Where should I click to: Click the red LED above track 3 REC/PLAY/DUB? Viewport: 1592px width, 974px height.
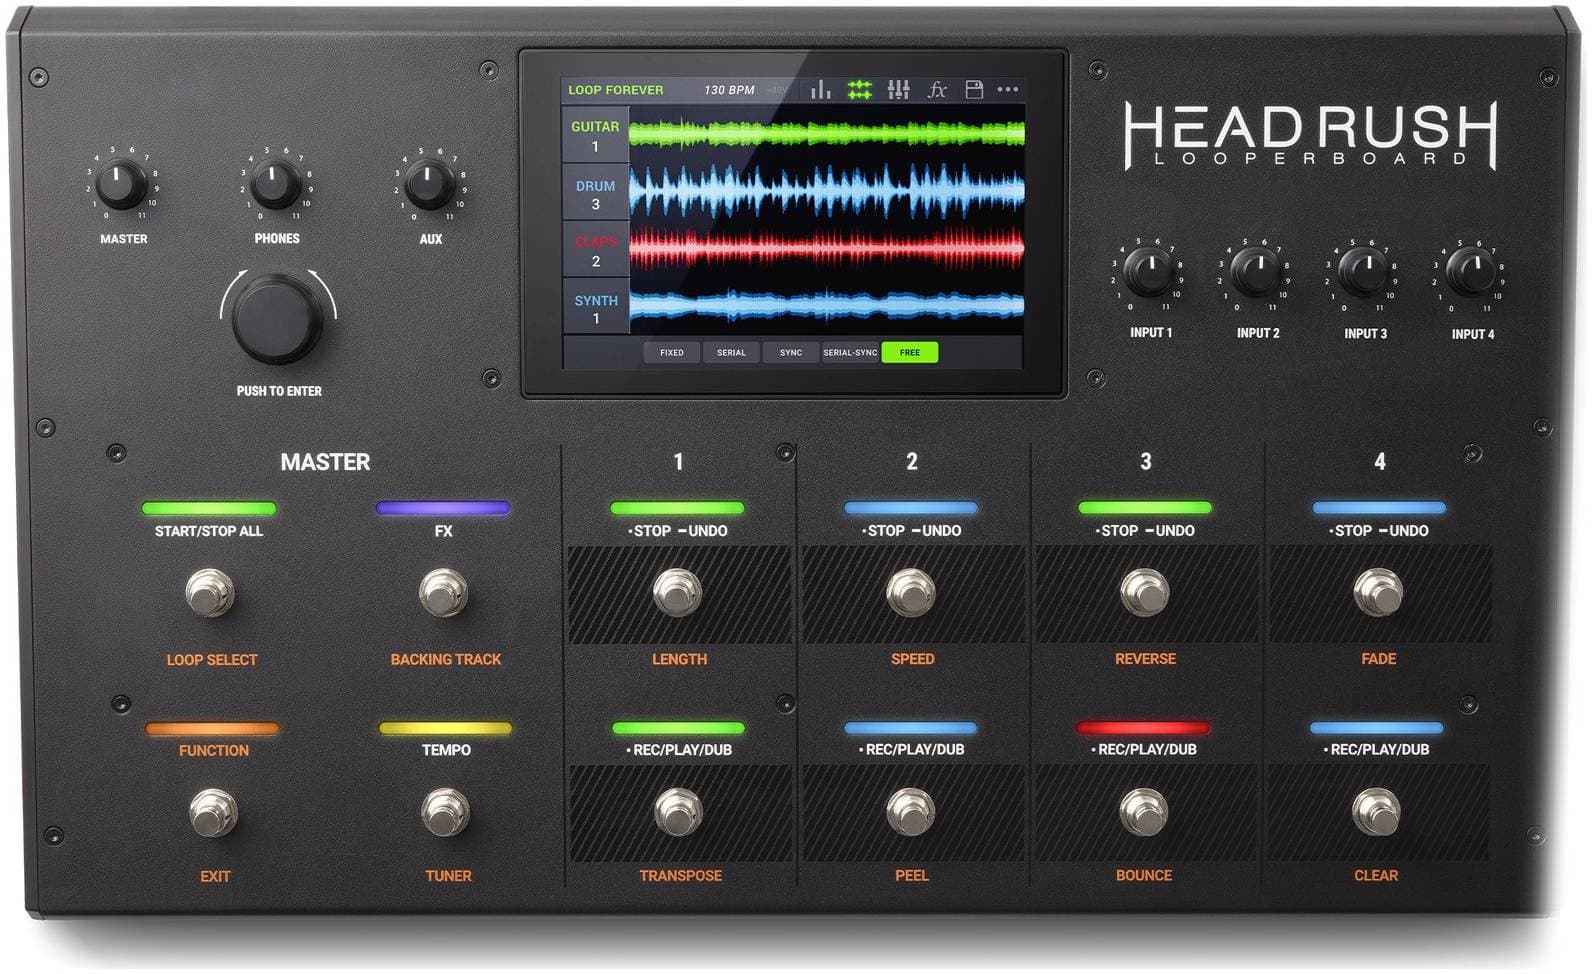pyautogui.click(x=1144, y=728)
